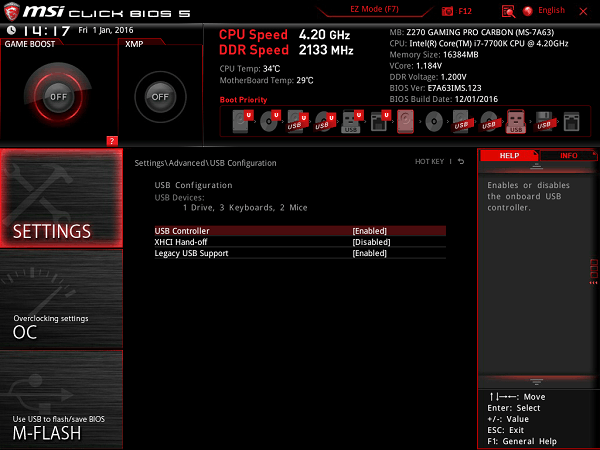Screen dimensions: 600x450
Task: Open the M-FLASH BIOS flashing section
Action: pos(61,399)
